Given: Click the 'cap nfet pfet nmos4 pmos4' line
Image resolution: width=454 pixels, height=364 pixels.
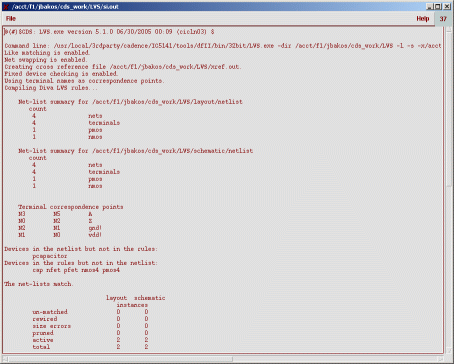Looking at the screenshot, I should [x=76, y=270].
